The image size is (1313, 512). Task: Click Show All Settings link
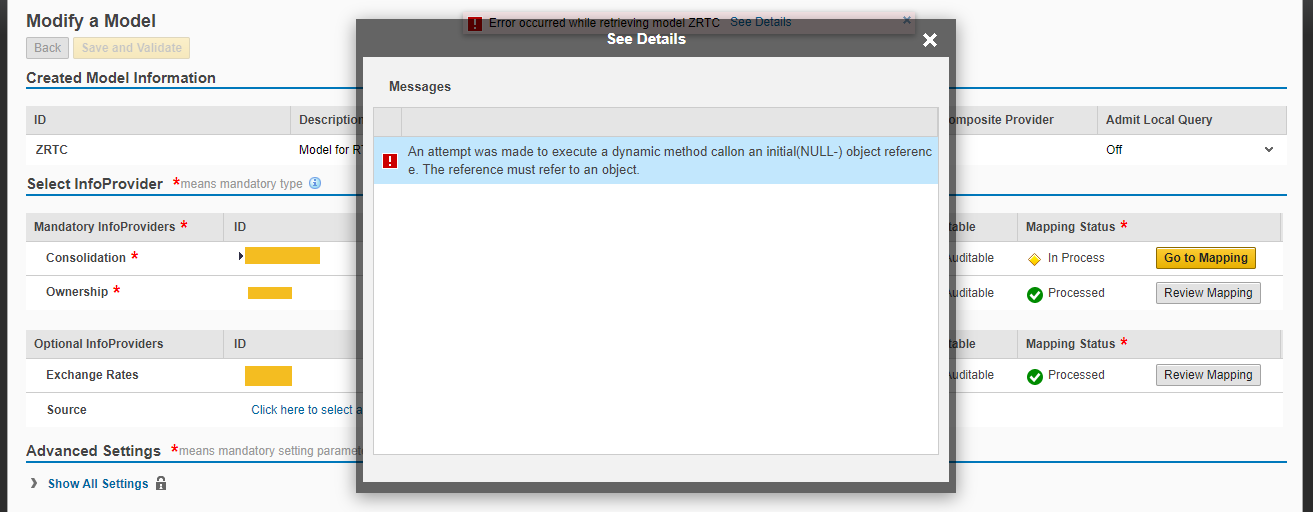(98, 484)
